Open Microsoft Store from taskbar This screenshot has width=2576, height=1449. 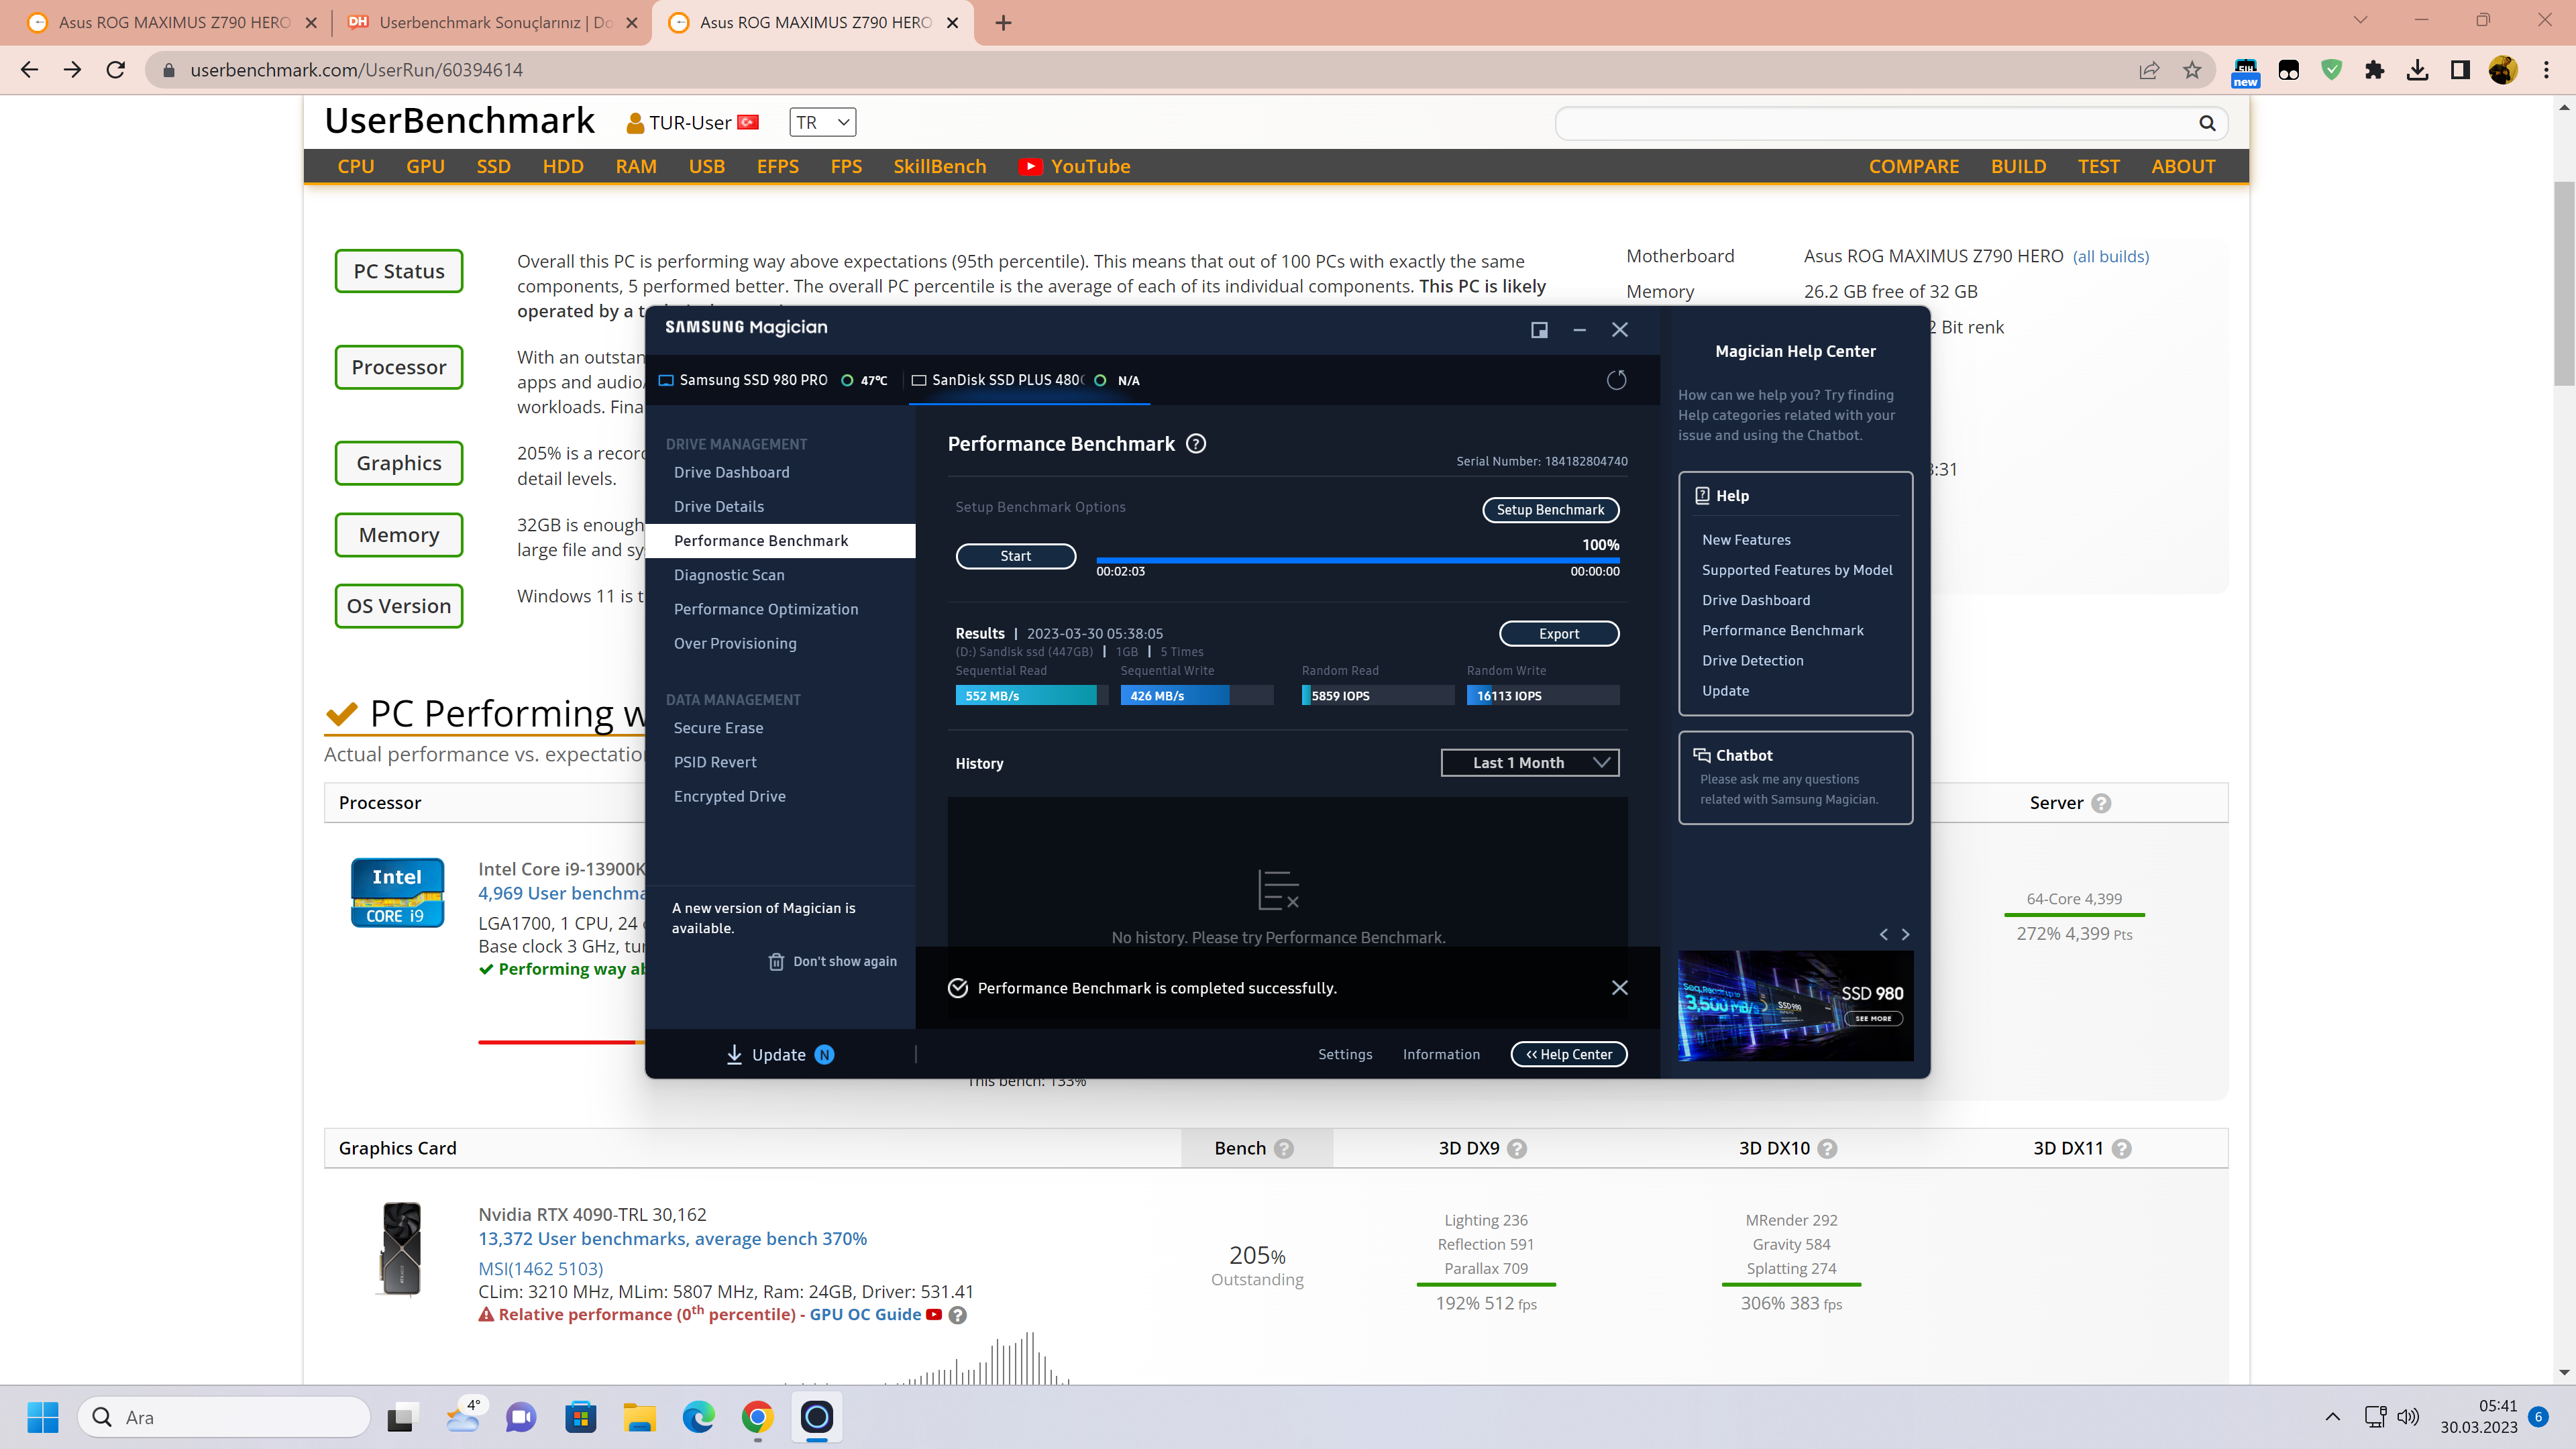580,1417
